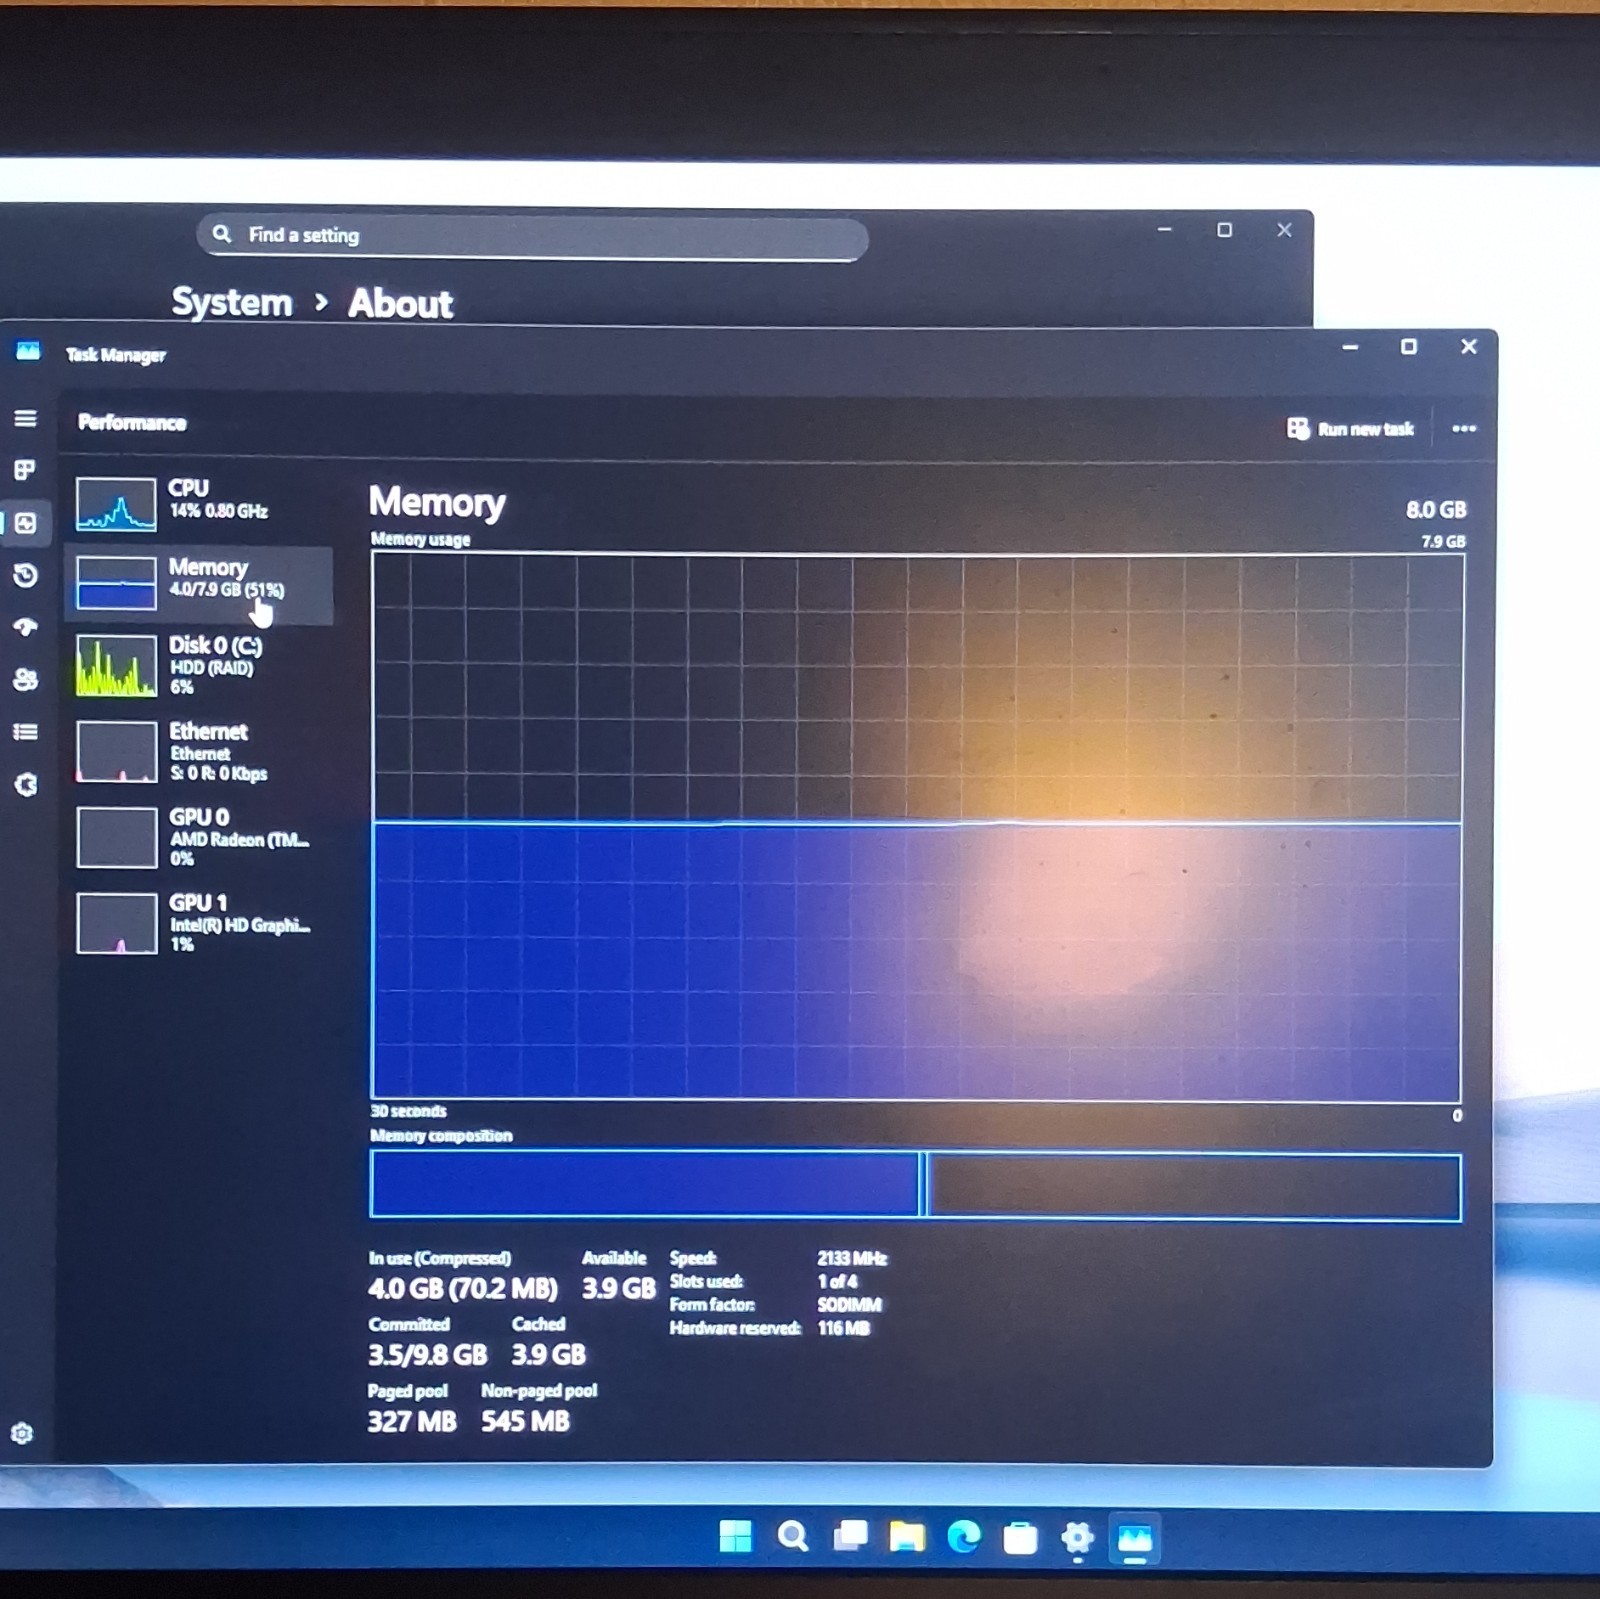Click the System breadcrumb in Settings window
Screen dimensions: 1600x1599
[x=232, y=302]
